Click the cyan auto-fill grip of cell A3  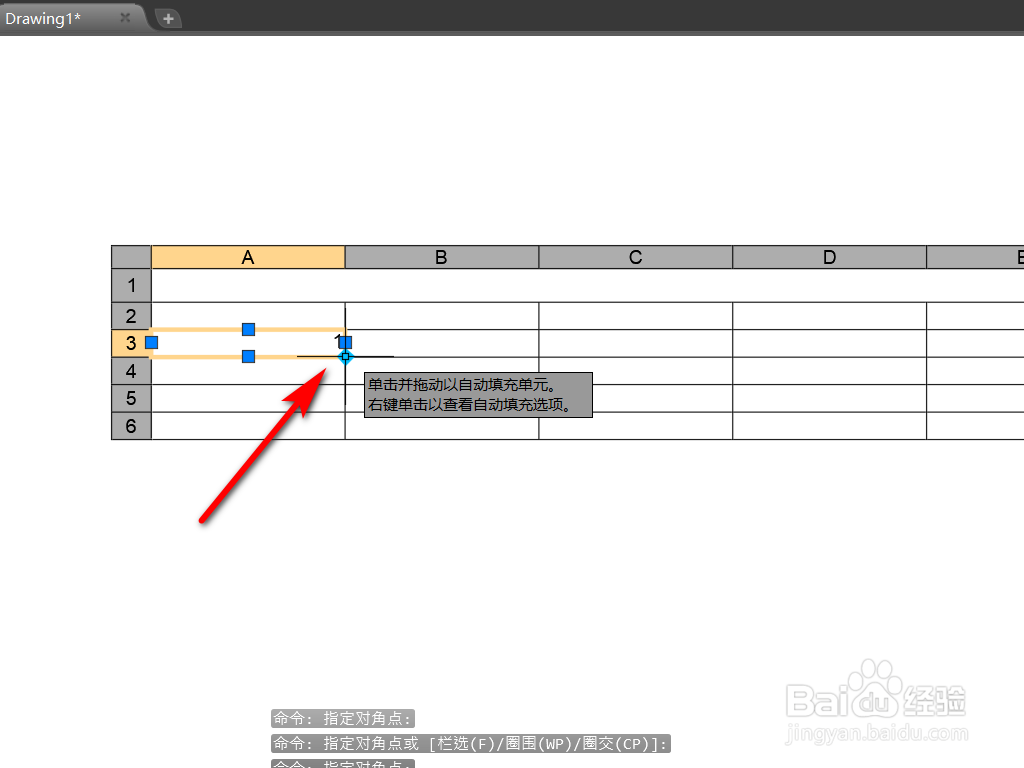click(x=345, y=357)
